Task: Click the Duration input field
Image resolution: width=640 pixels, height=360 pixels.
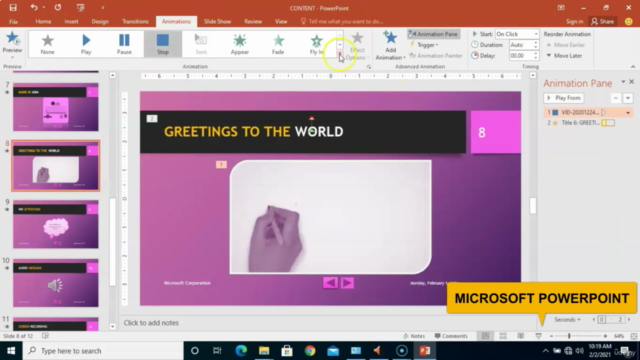Action: [521, 45]
